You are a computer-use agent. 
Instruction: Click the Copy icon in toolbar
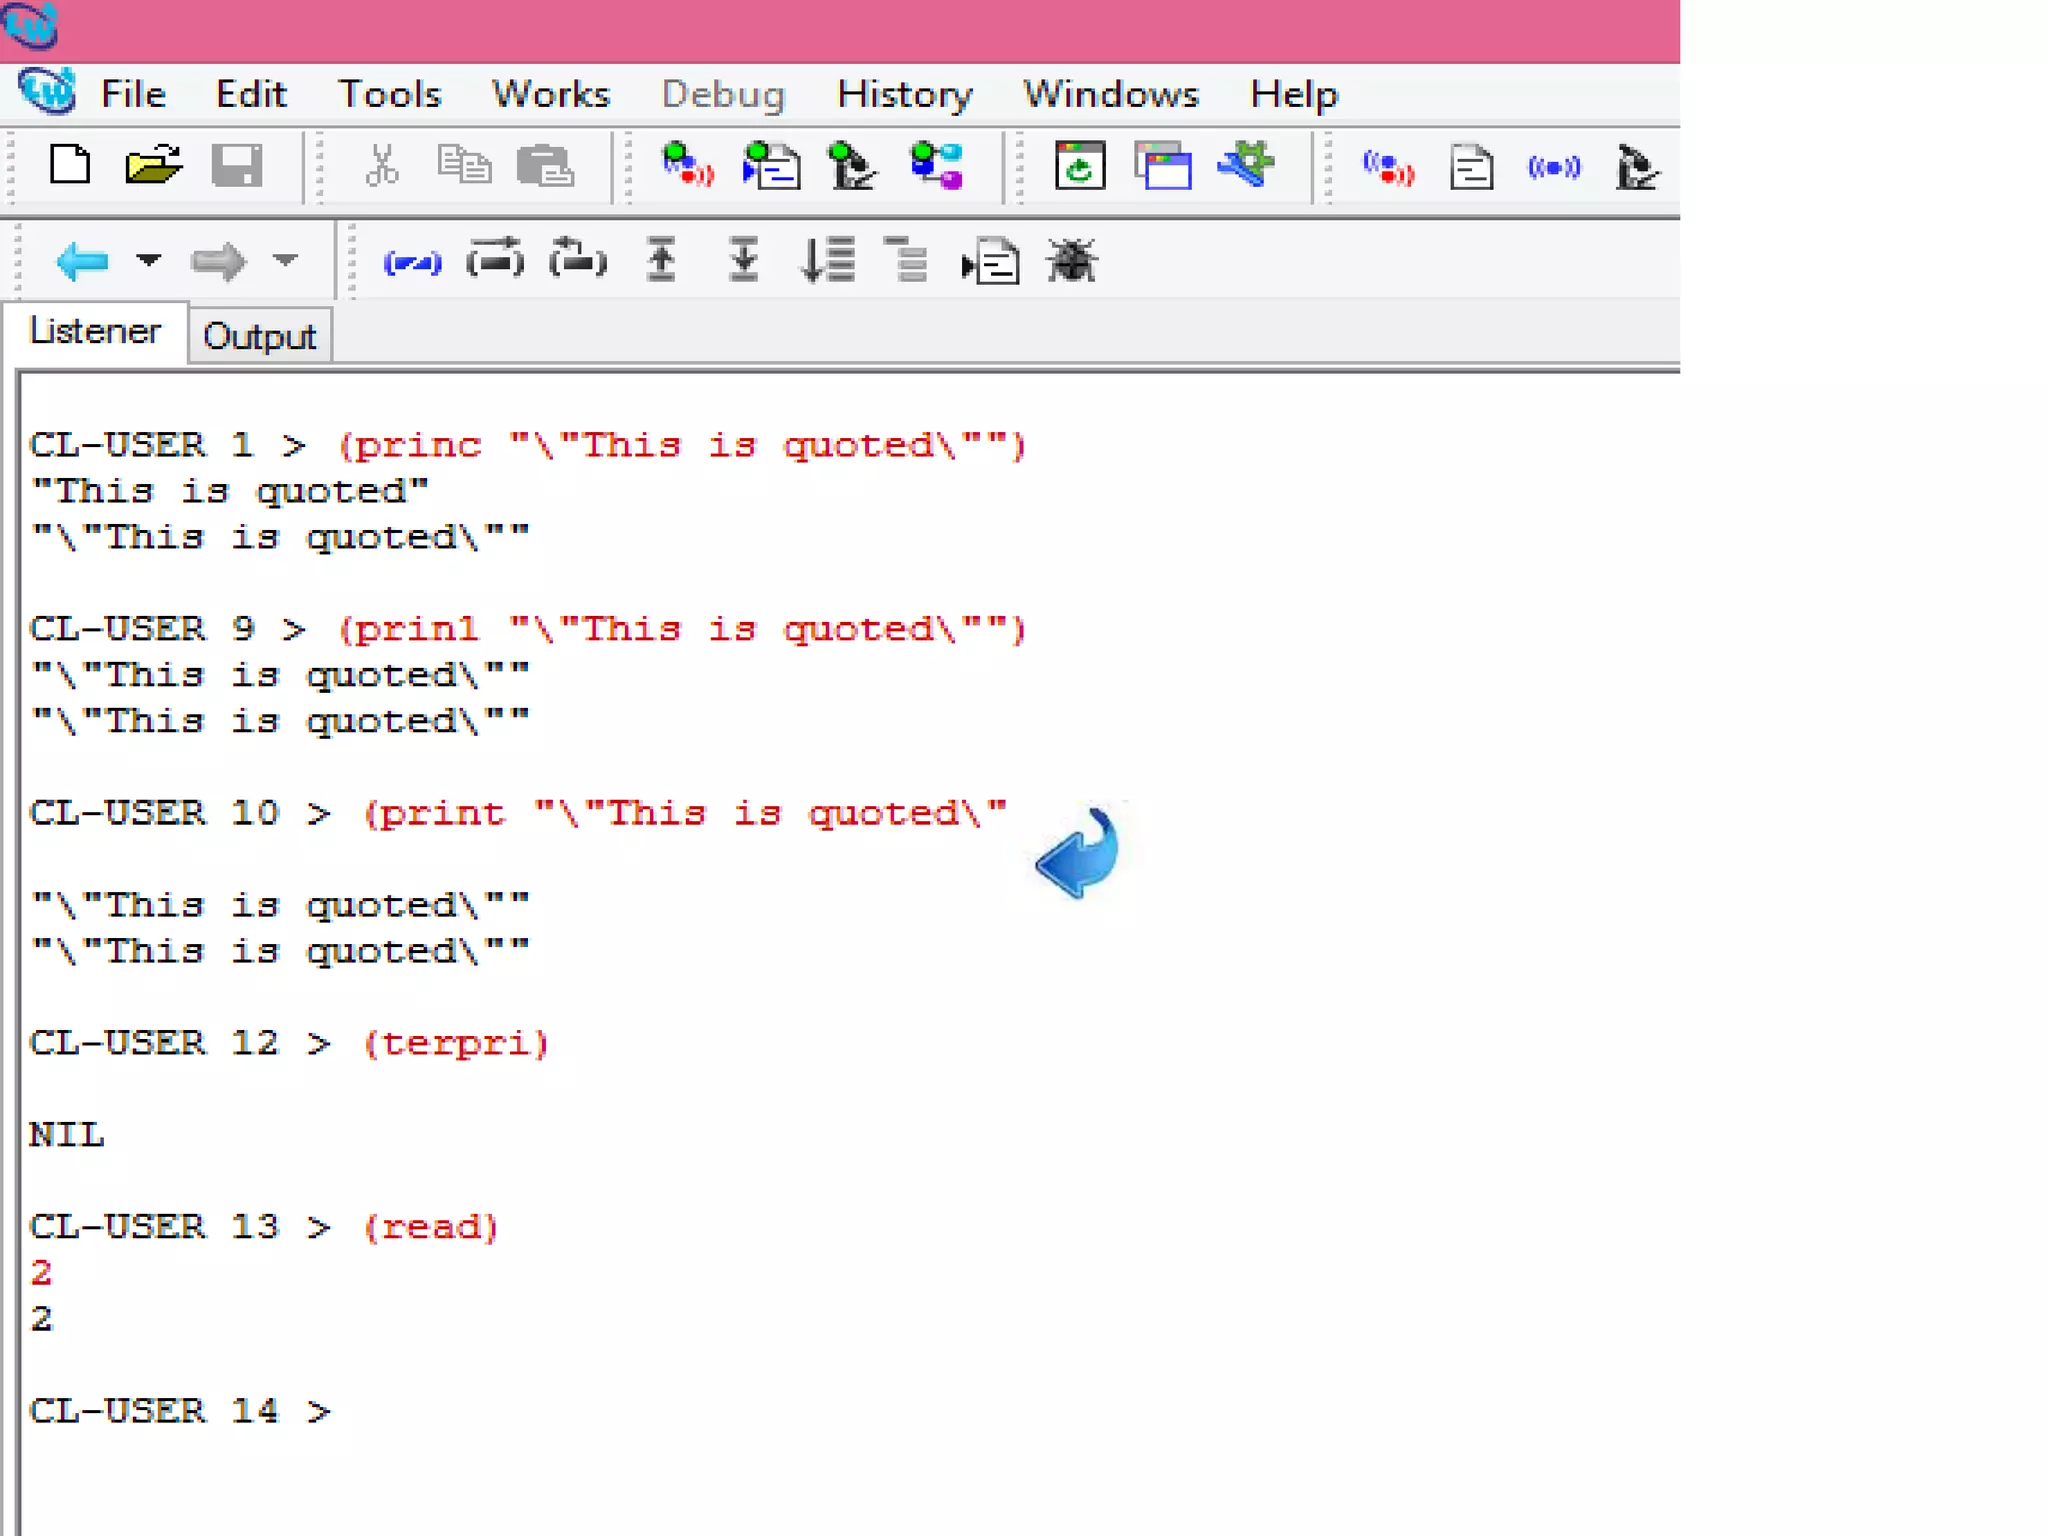pos(464,165)
